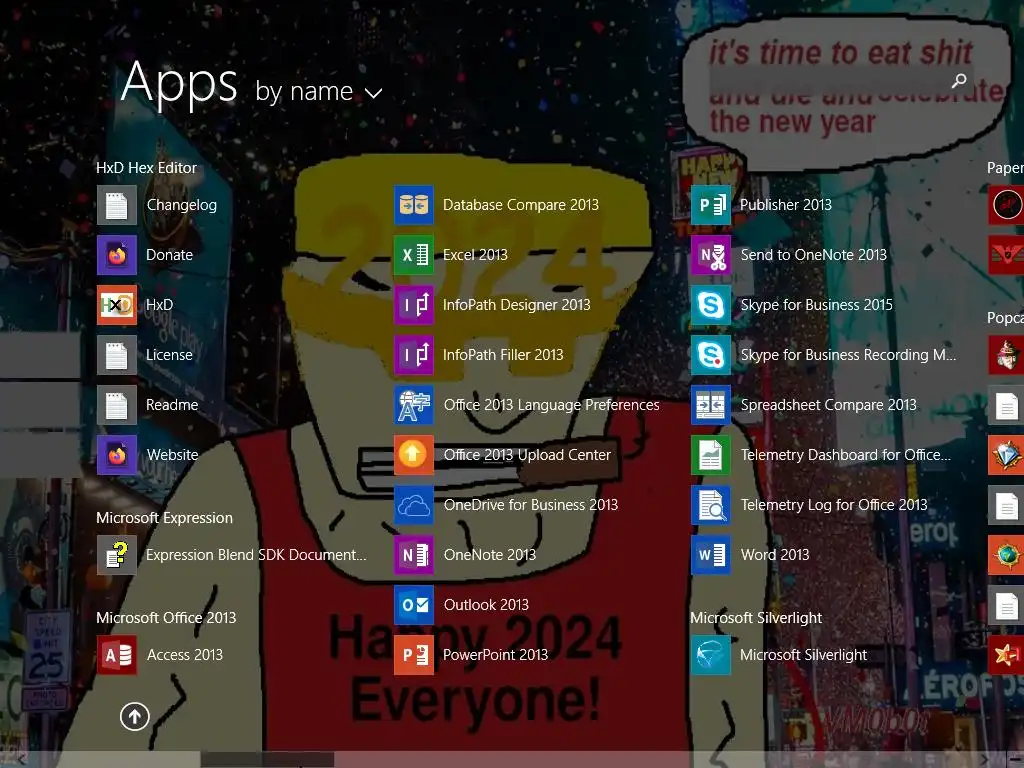Select the Microsoft Expression group header
This screenshot has width=1024, height=768.
165,518
